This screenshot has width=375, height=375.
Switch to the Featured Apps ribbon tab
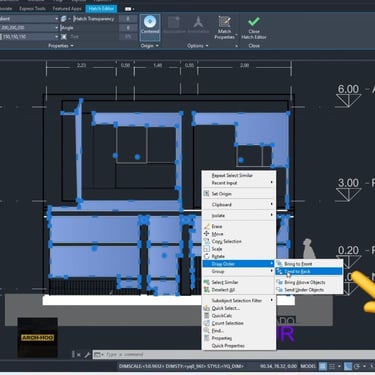coord(67,9)
